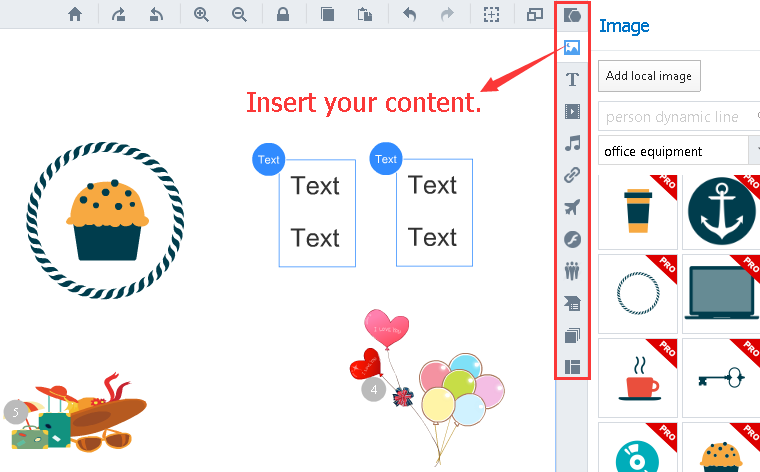Click the first blue Text badge
This screenshot has height=472, width=760.
pyautogui.click(x=269, y=159)
